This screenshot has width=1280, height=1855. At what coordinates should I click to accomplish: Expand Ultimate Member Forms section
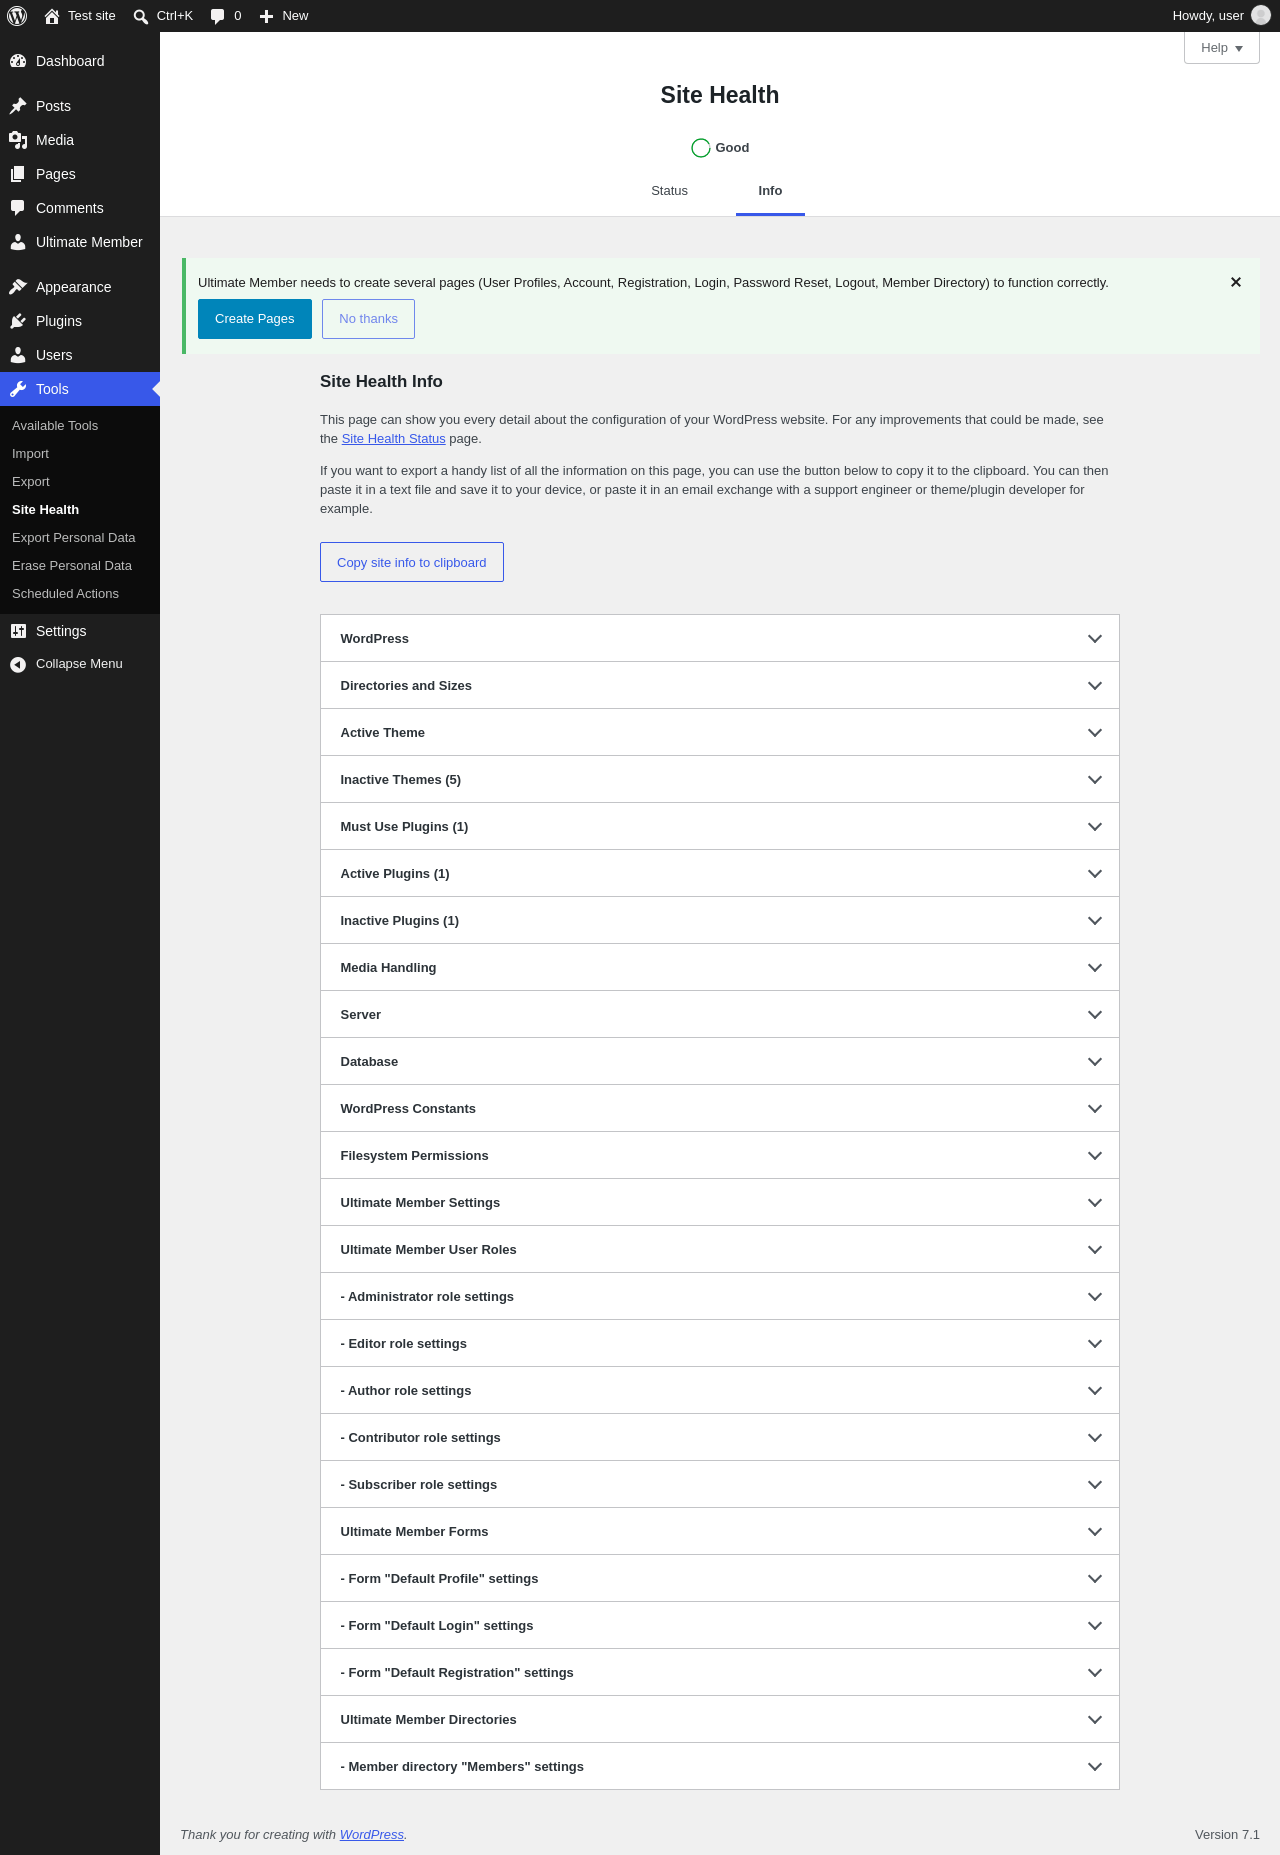click(720, 1531)
